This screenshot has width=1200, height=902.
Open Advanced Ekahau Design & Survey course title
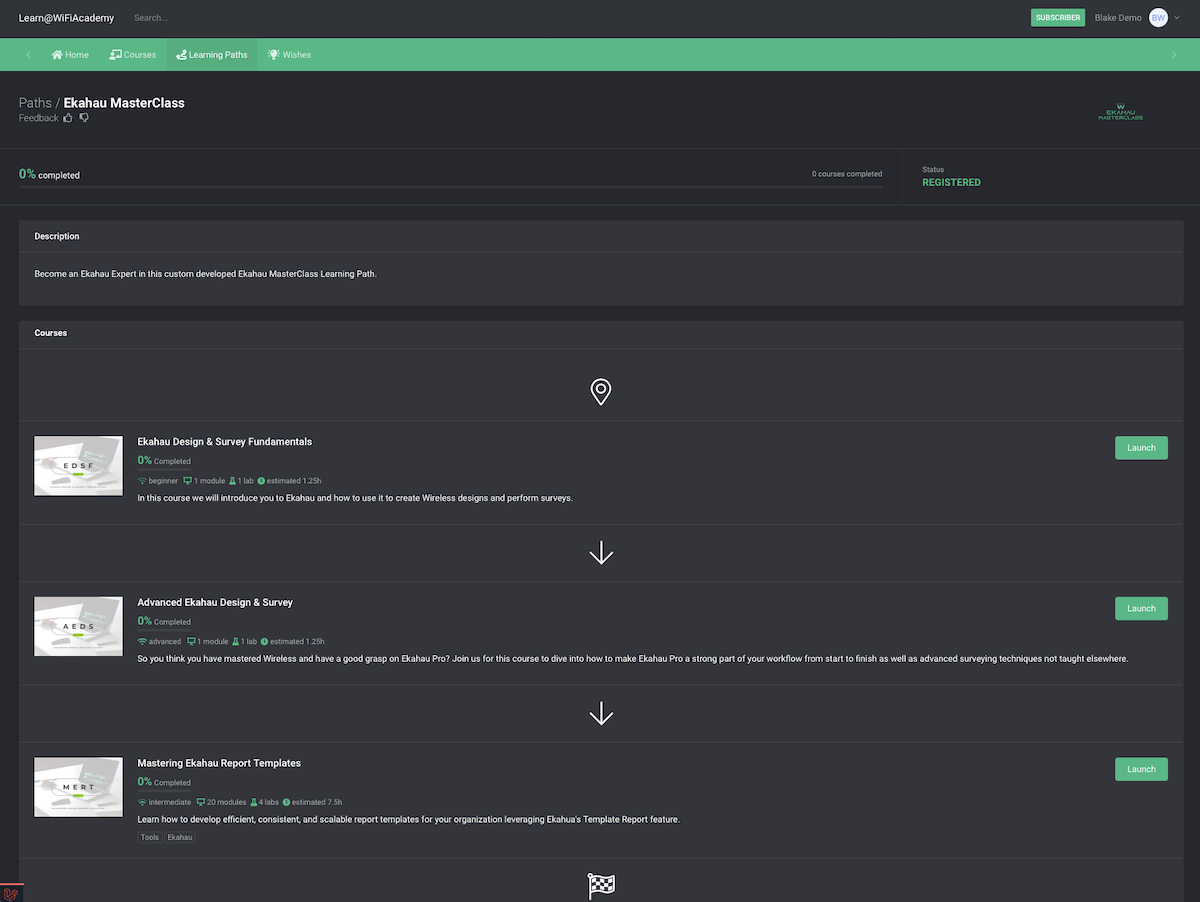(215, 603)
